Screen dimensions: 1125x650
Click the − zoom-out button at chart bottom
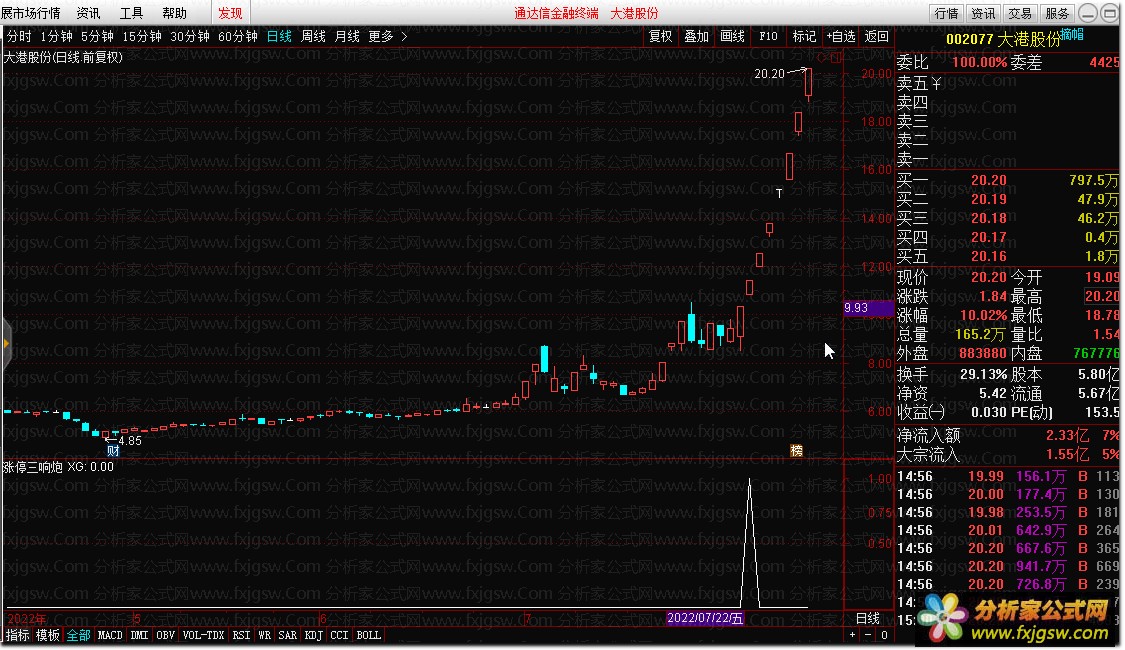pyautogui.click(x=868, y=635)
